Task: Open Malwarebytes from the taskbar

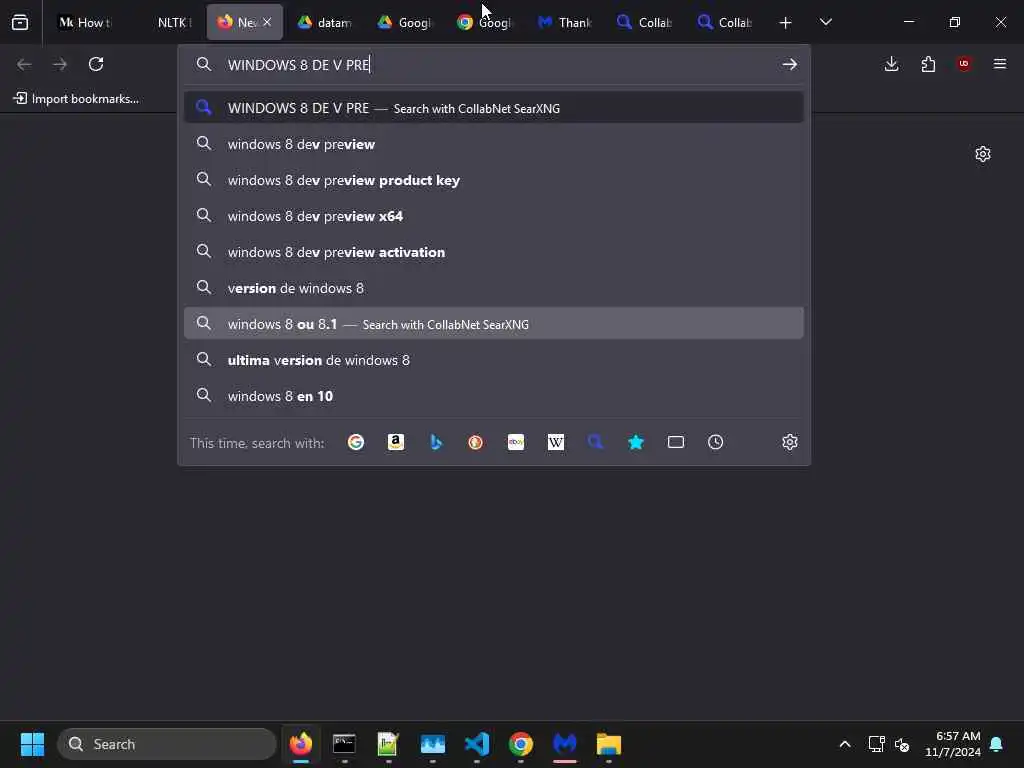Action: (x=565, y=744)
